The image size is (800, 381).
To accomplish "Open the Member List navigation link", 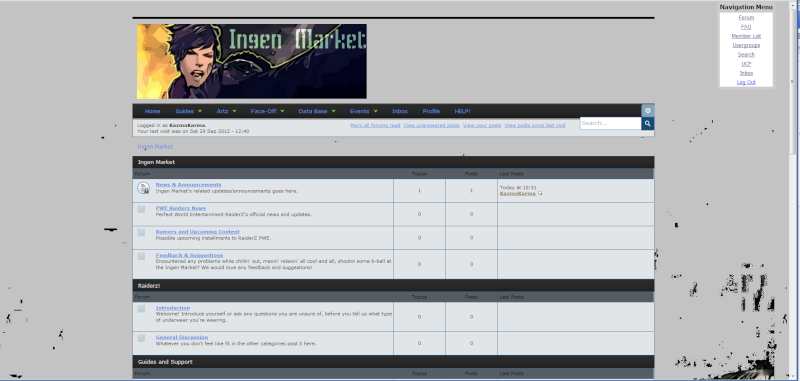I will [x=746, y=36].
